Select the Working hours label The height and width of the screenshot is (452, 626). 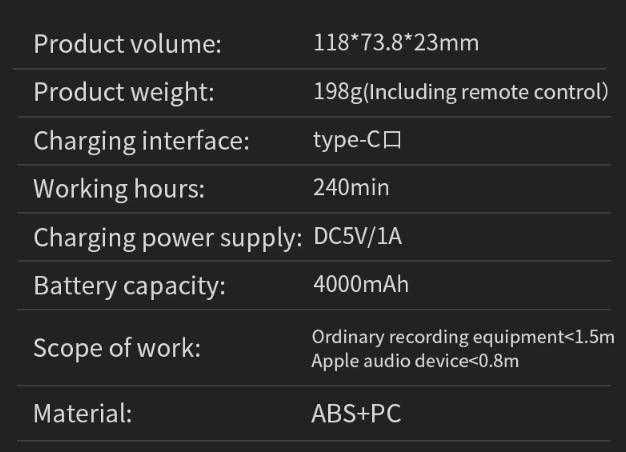[119, 188]
